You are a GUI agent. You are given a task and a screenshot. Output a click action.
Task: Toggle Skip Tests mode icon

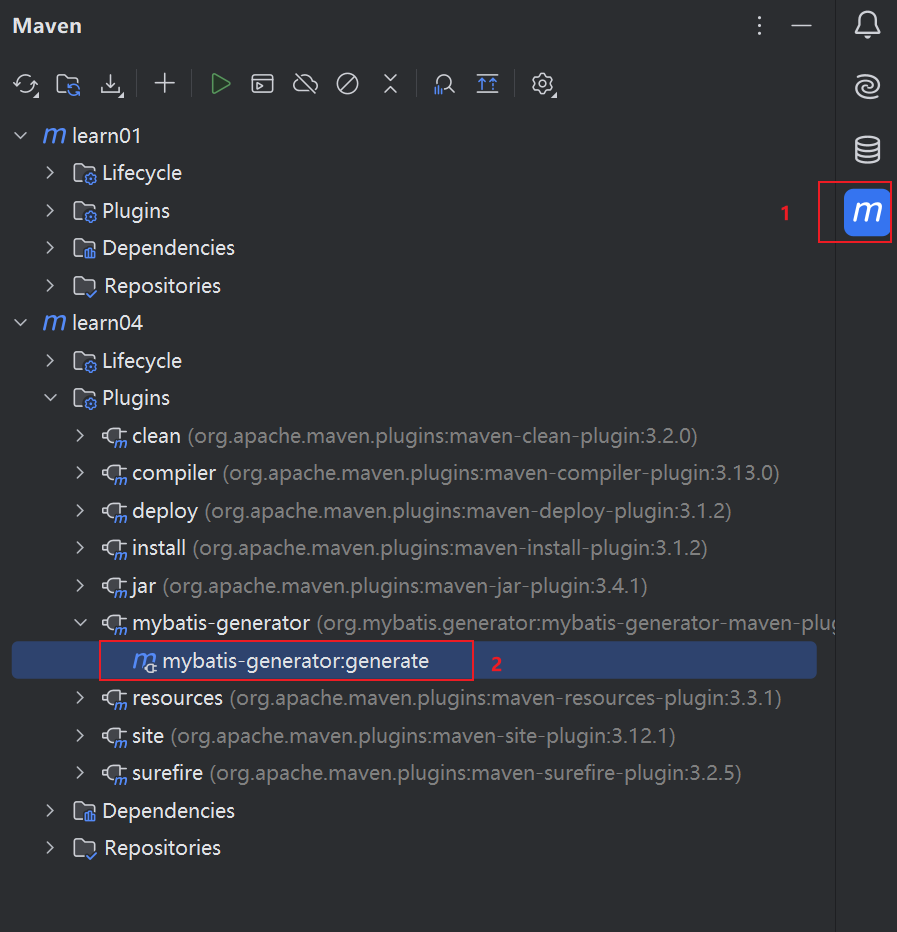(348, 84)
